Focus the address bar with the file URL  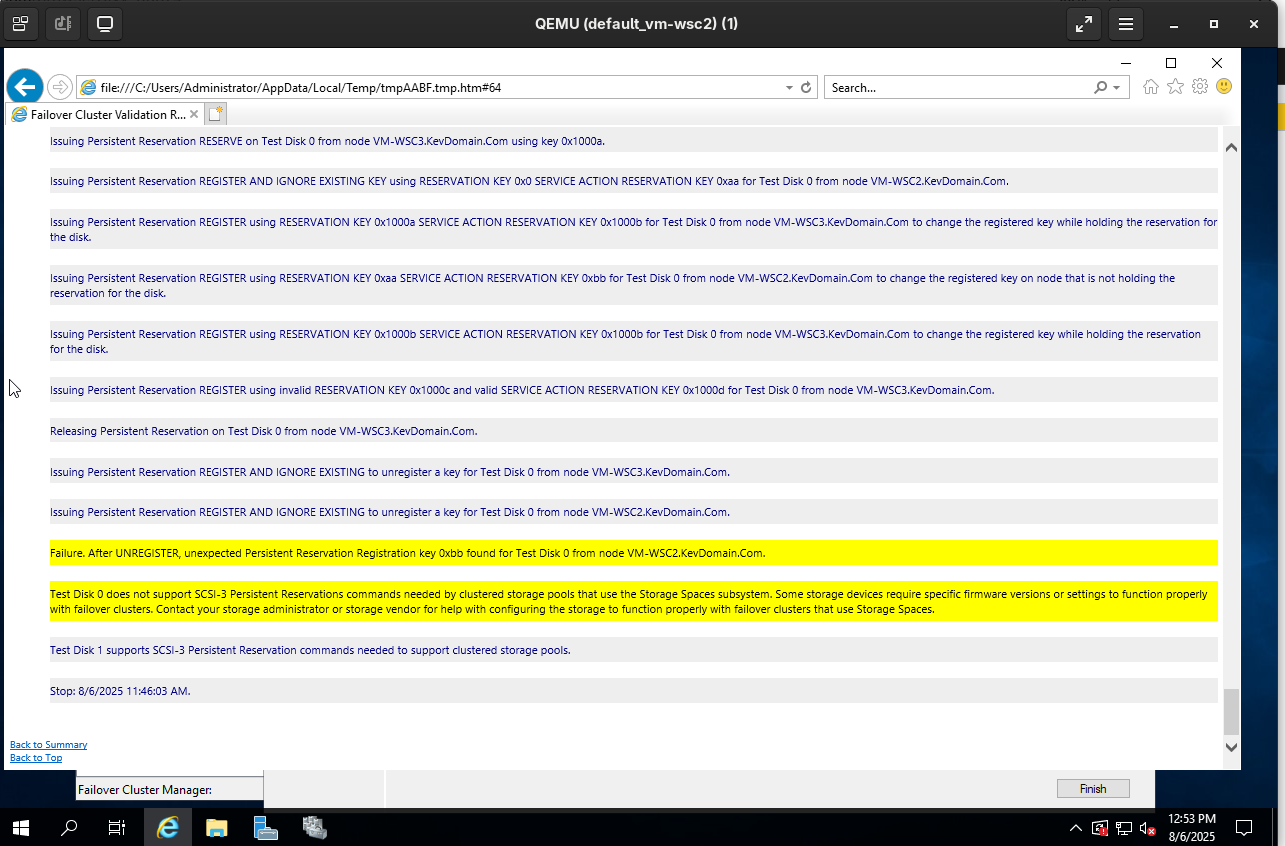pyautogui.click(x=440, y=87)
